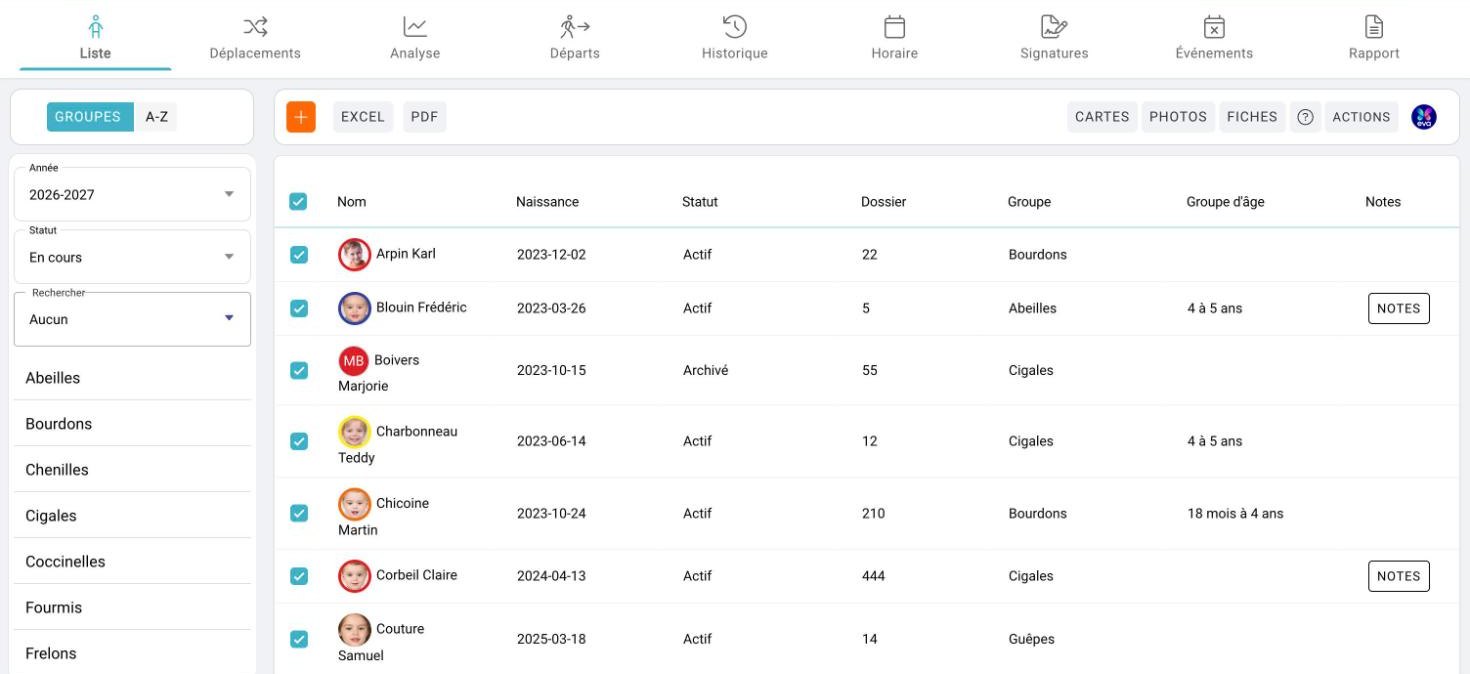This screenshot has height=674, width=1470.
Task: Open the Liste tab
Action: [95, 38]
